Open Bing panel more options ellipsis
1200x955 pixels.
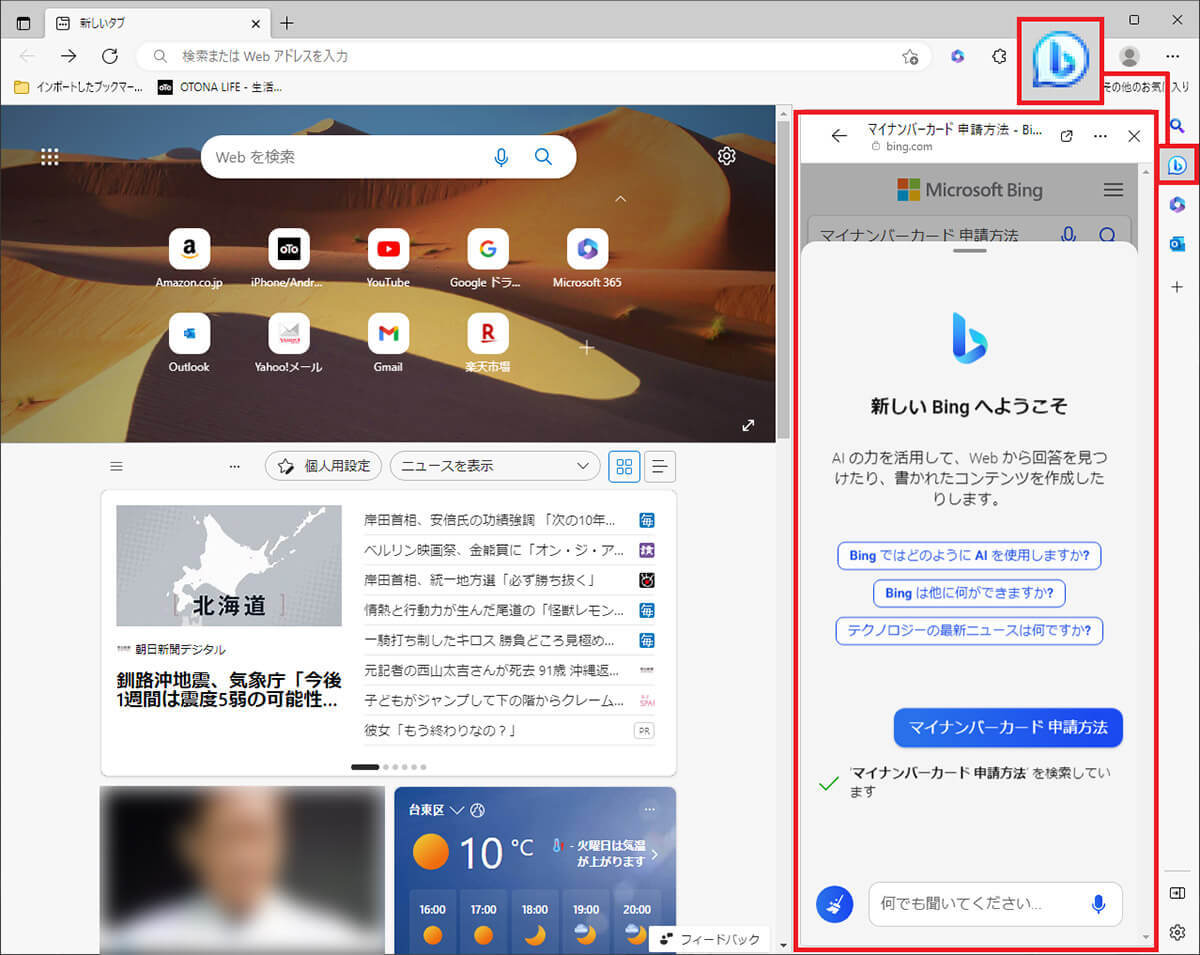[x=1100, y=136]
